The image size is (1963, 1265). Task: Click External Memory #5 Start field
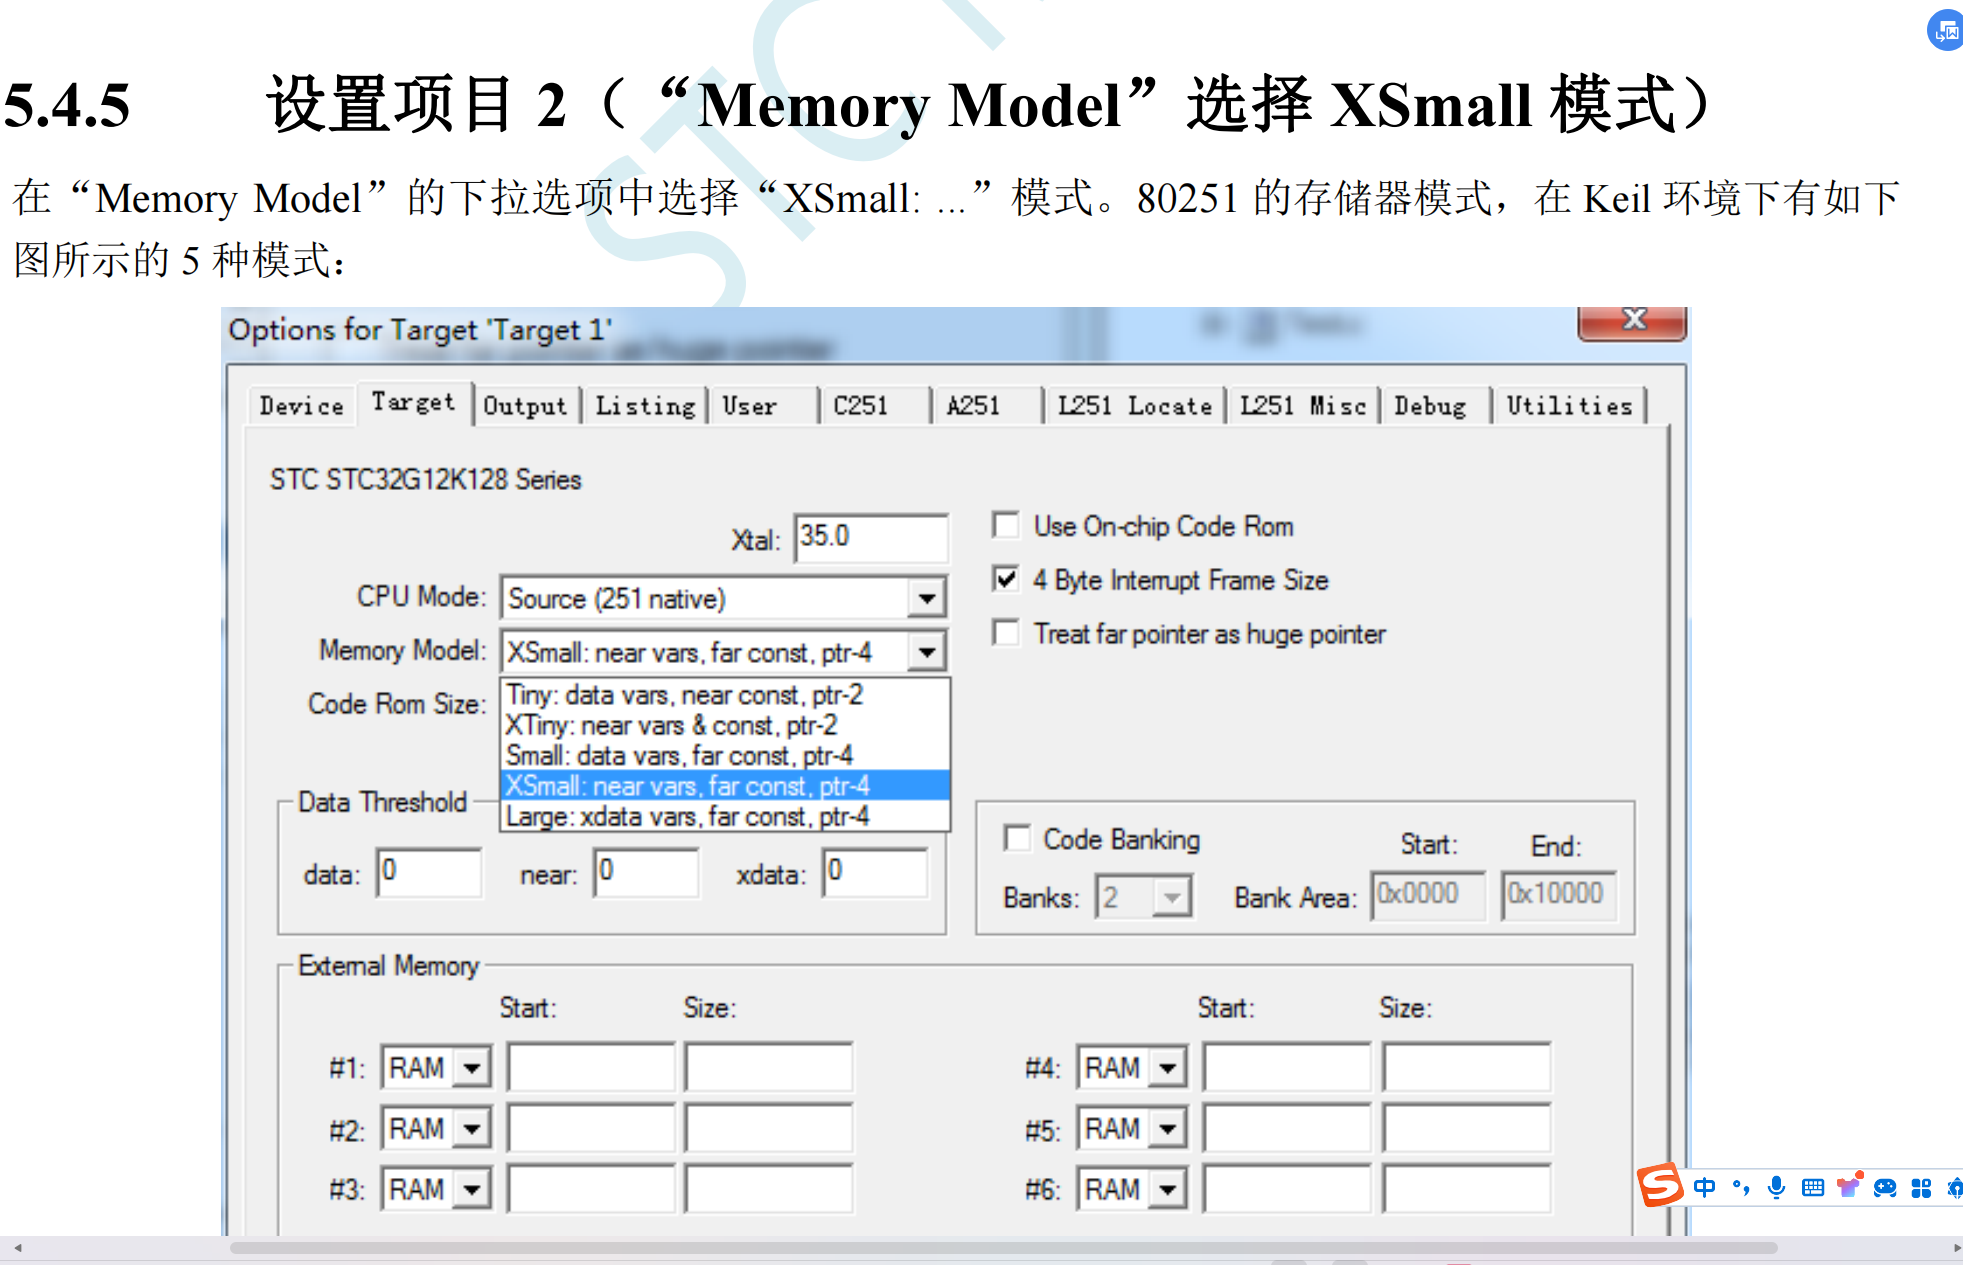(1287, 1128)
